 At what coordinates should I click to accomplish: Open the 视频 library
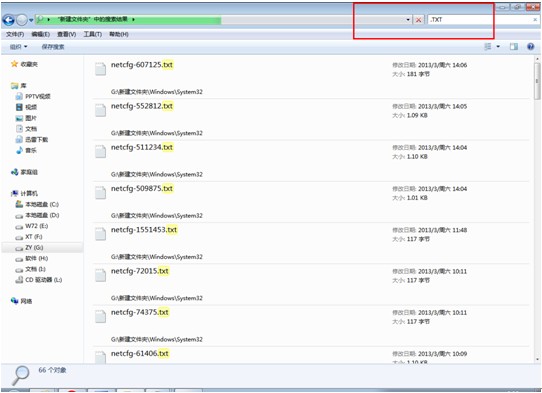27,107
